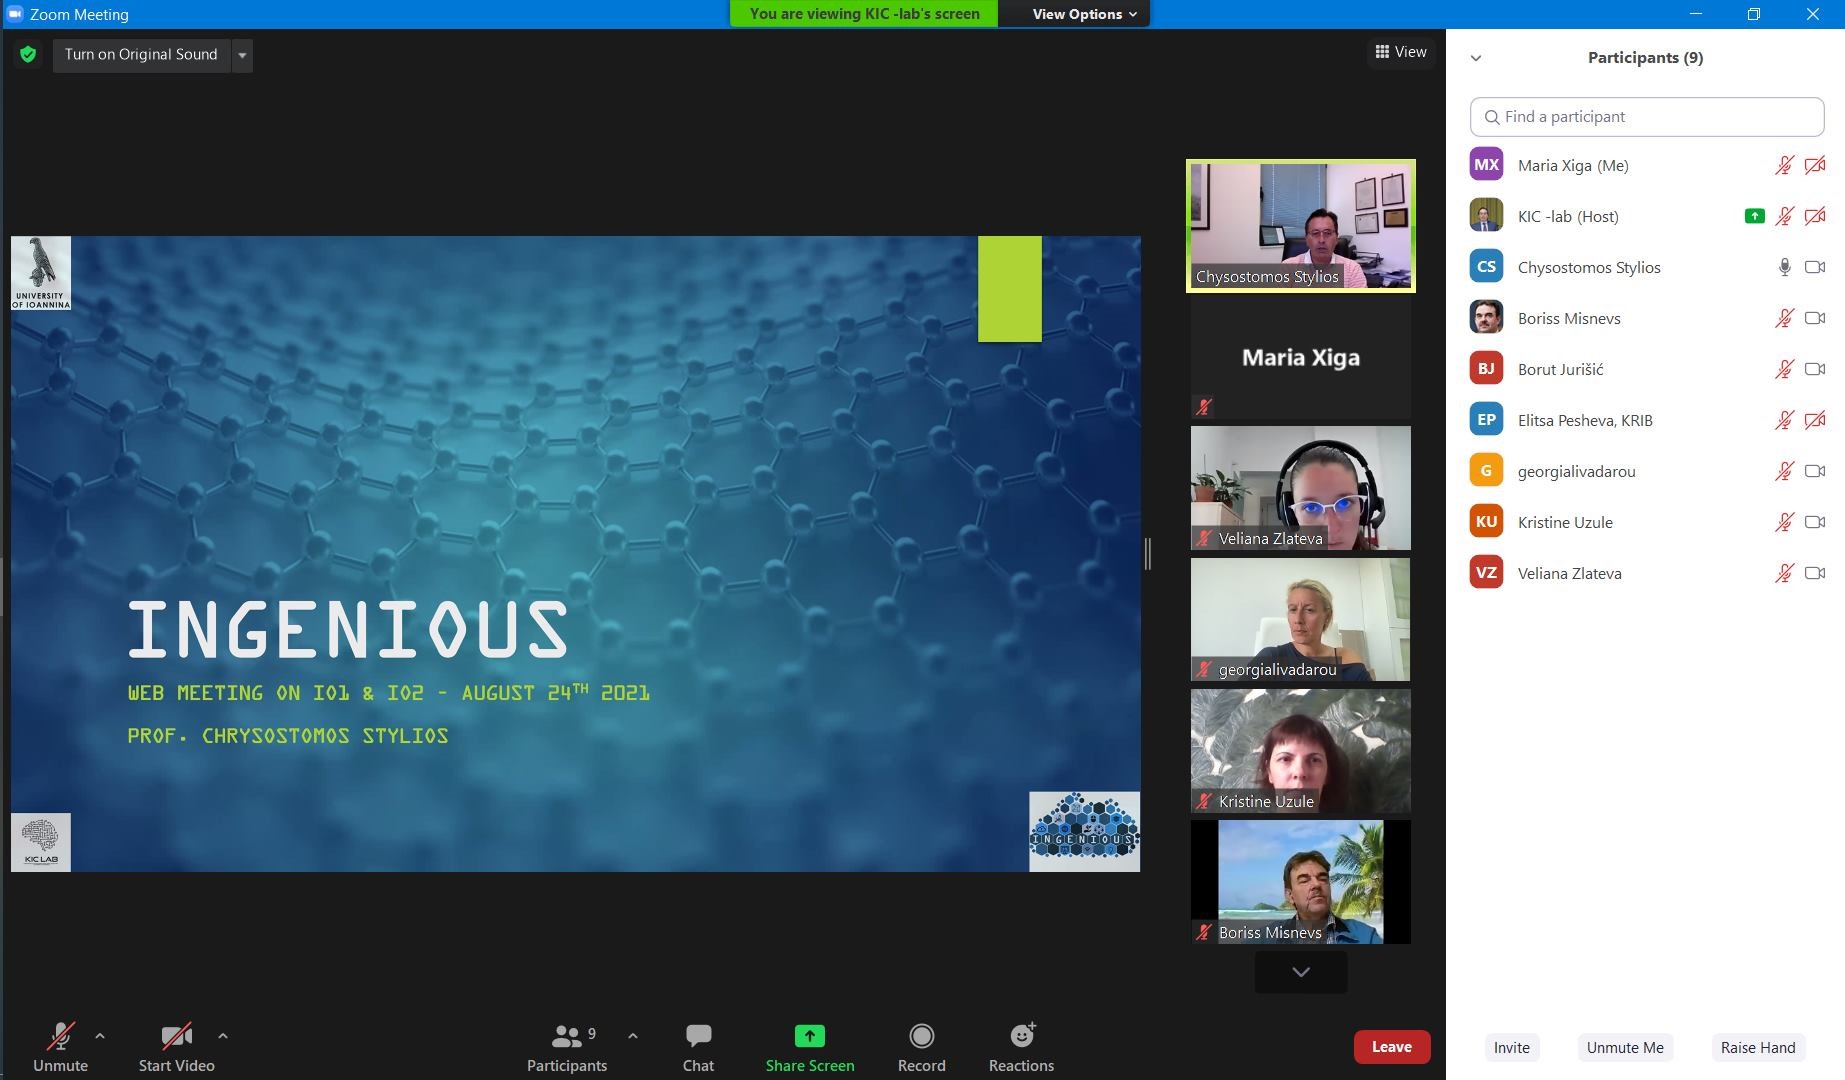Turn on Original Sound
This screenshot has height=1080, width=1845.
(x=141, y=55)
